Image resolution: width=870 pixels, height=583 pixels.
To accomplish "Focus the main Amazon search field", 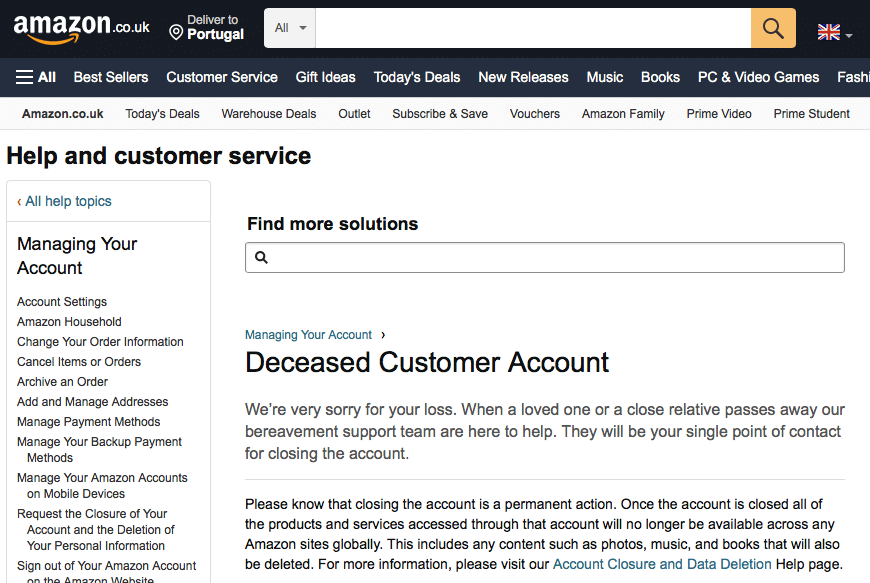I will point(532,28).
